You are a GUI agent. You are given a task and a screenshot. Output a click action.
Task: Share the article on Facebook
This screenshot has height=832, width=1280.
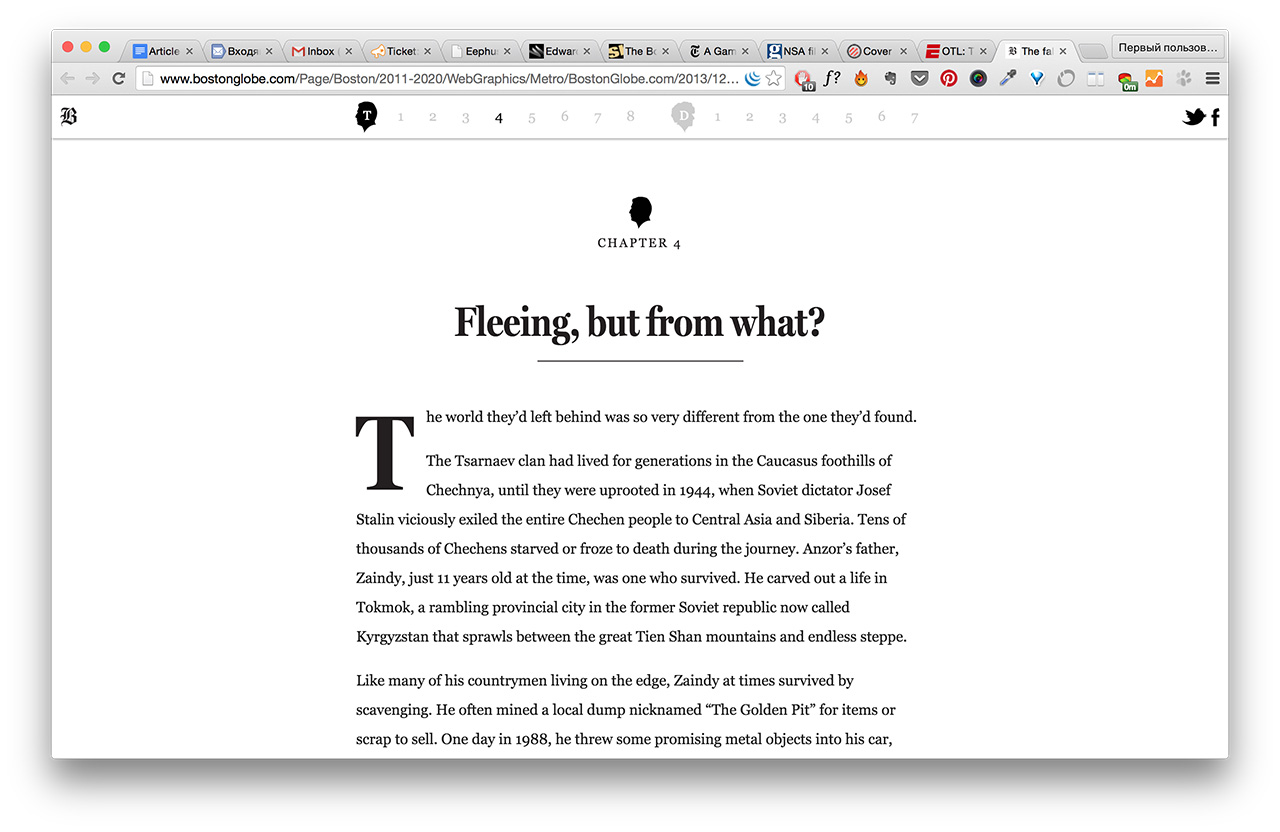point(1215,118)
